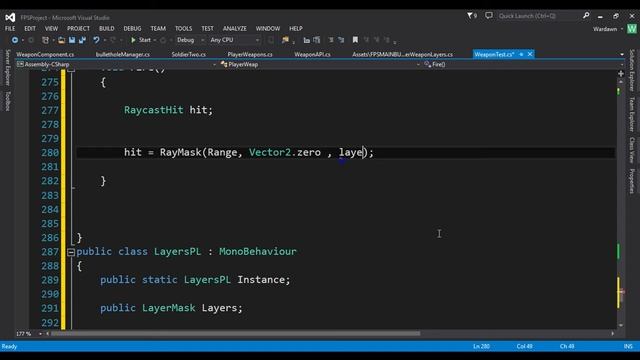Open the PlayerWeap class navigation dropdown
Screen dimensions: 640x360
point(320,64)
